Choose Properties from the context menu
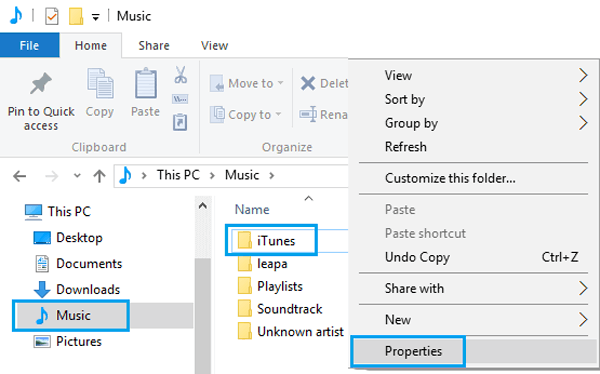The height and width of the screenshot is (374, 600). (x=474, y=351)
